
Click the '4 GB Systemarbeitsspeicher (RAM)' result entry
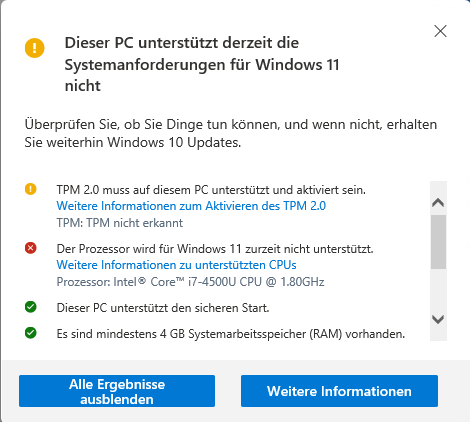point(231,334)
